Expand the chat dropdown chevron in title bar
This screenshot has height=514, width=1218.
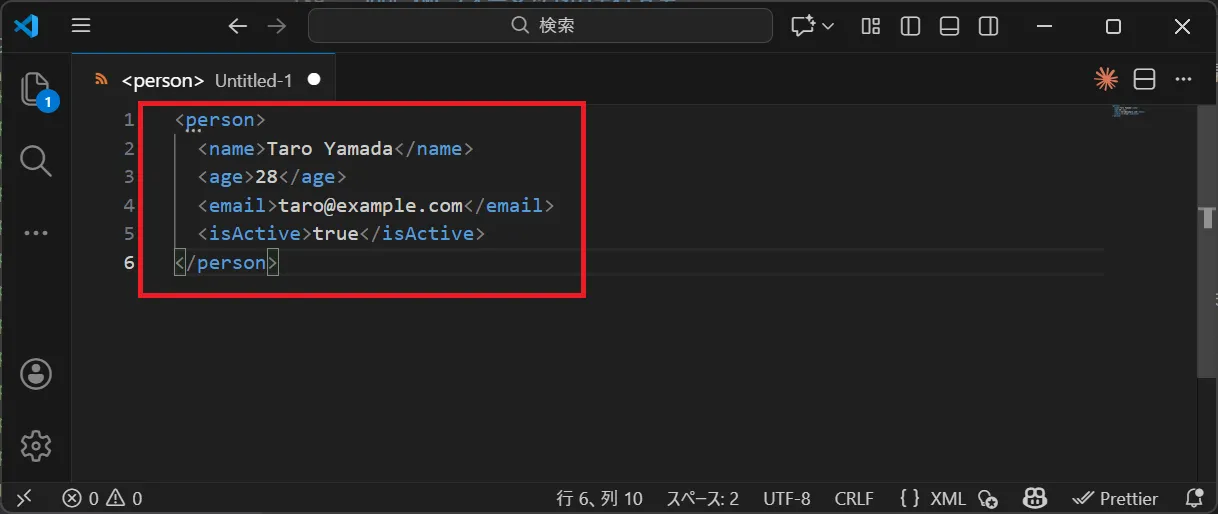pos(828,27)
